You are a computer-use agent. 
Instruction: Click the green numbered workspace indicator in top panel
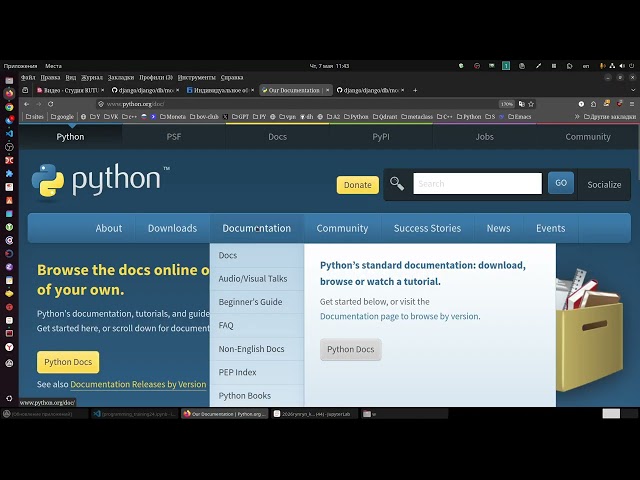pyautogui.click(x=506, y=66)
